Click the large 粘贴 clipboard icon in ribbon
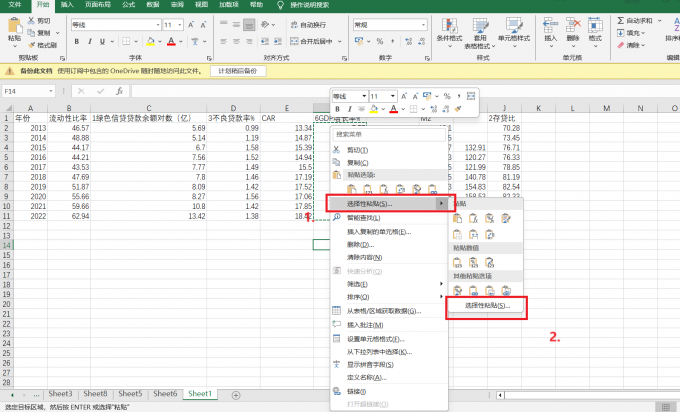The width and height of the screenshot is (680, 412). click(x=15, y=26)
